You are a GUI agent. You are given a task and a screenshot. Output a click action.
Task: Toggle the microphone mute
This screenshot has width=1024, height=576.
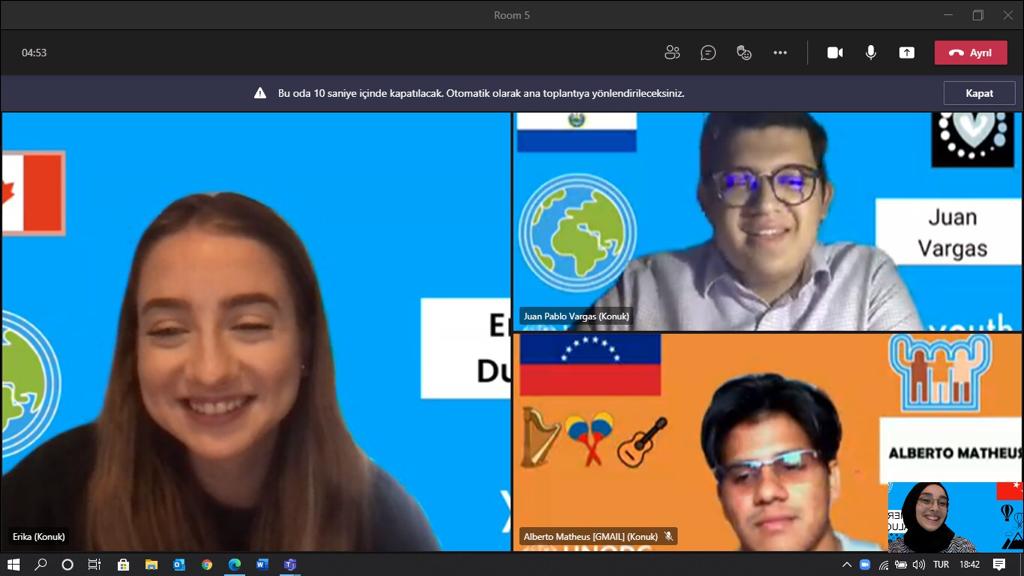[871, 53]
